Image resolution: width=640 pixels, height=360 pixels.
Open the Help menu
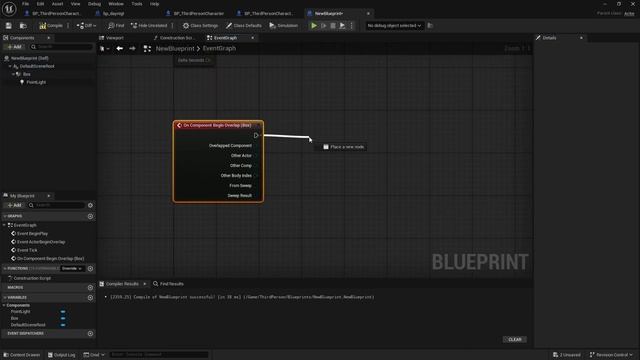click(x=154, y=4)
